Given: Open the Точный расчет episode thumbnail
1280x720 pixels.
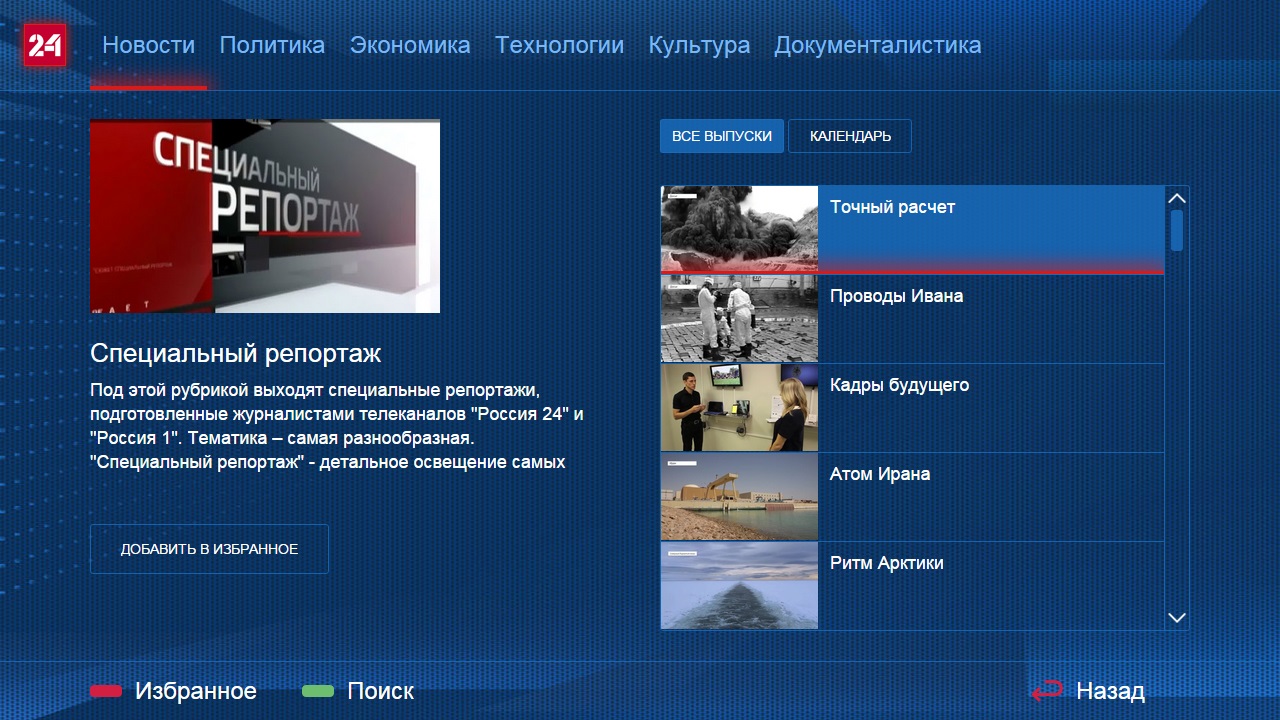Looking at the screenshot, I should coord(739,229).
